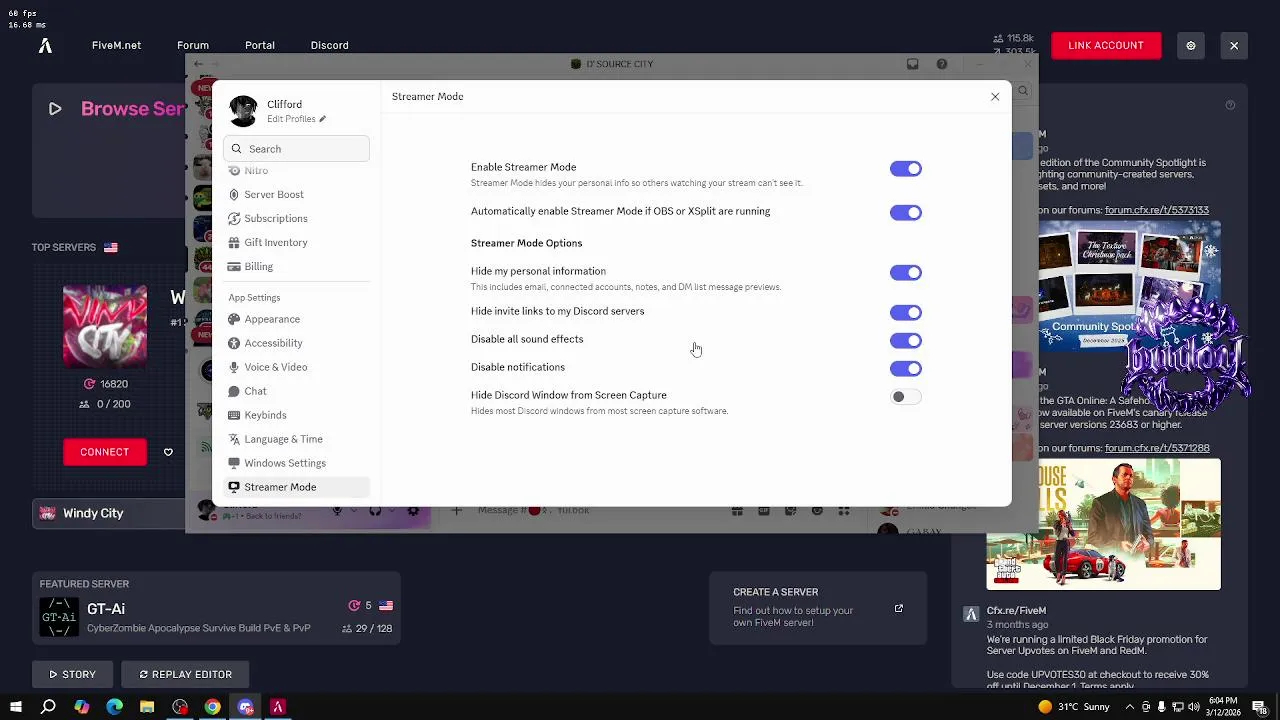Open Billing settings

[296, 267]
